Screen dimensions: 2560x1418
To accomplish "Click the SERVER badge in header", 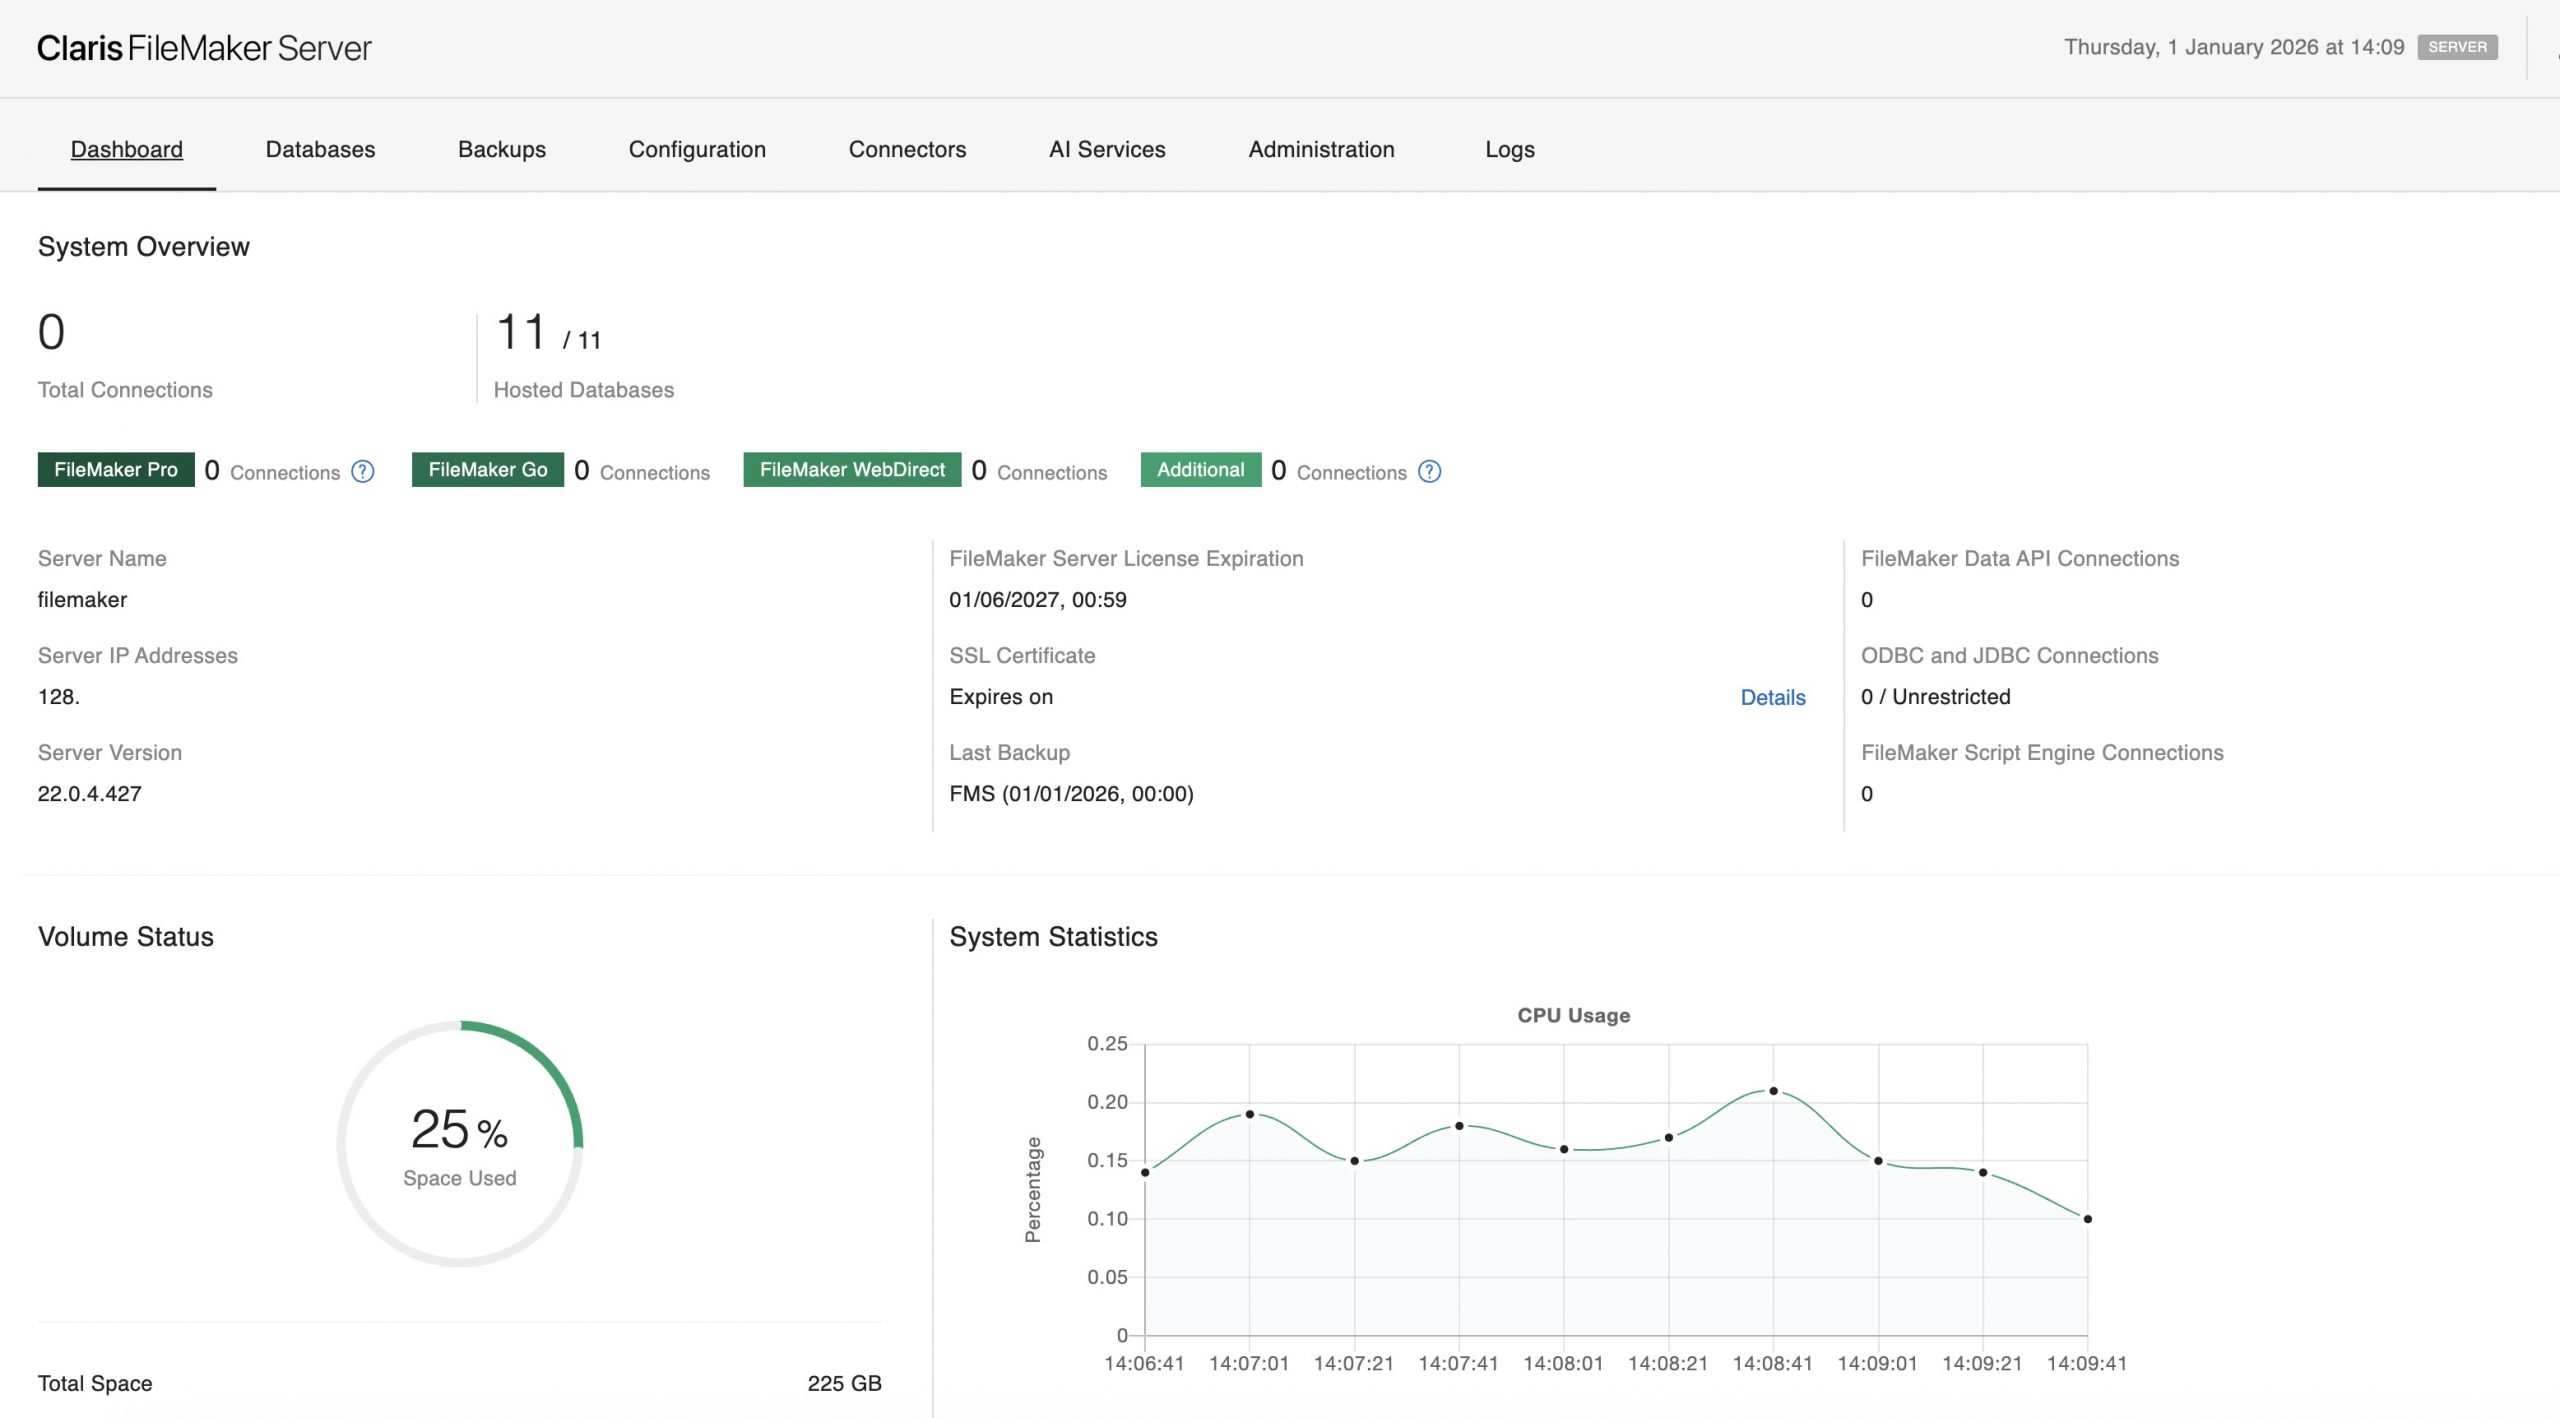I will pyautogui.click(x=2457, y=47).
